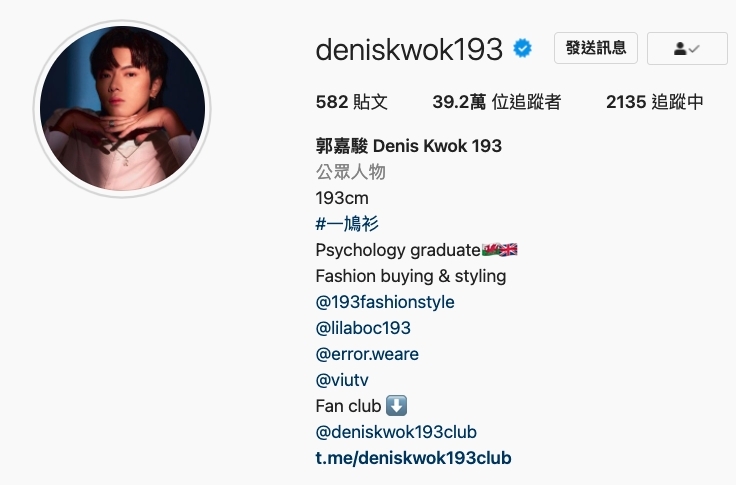Click the UK flag emoji

pyautogui.click(x=508, y=249)
